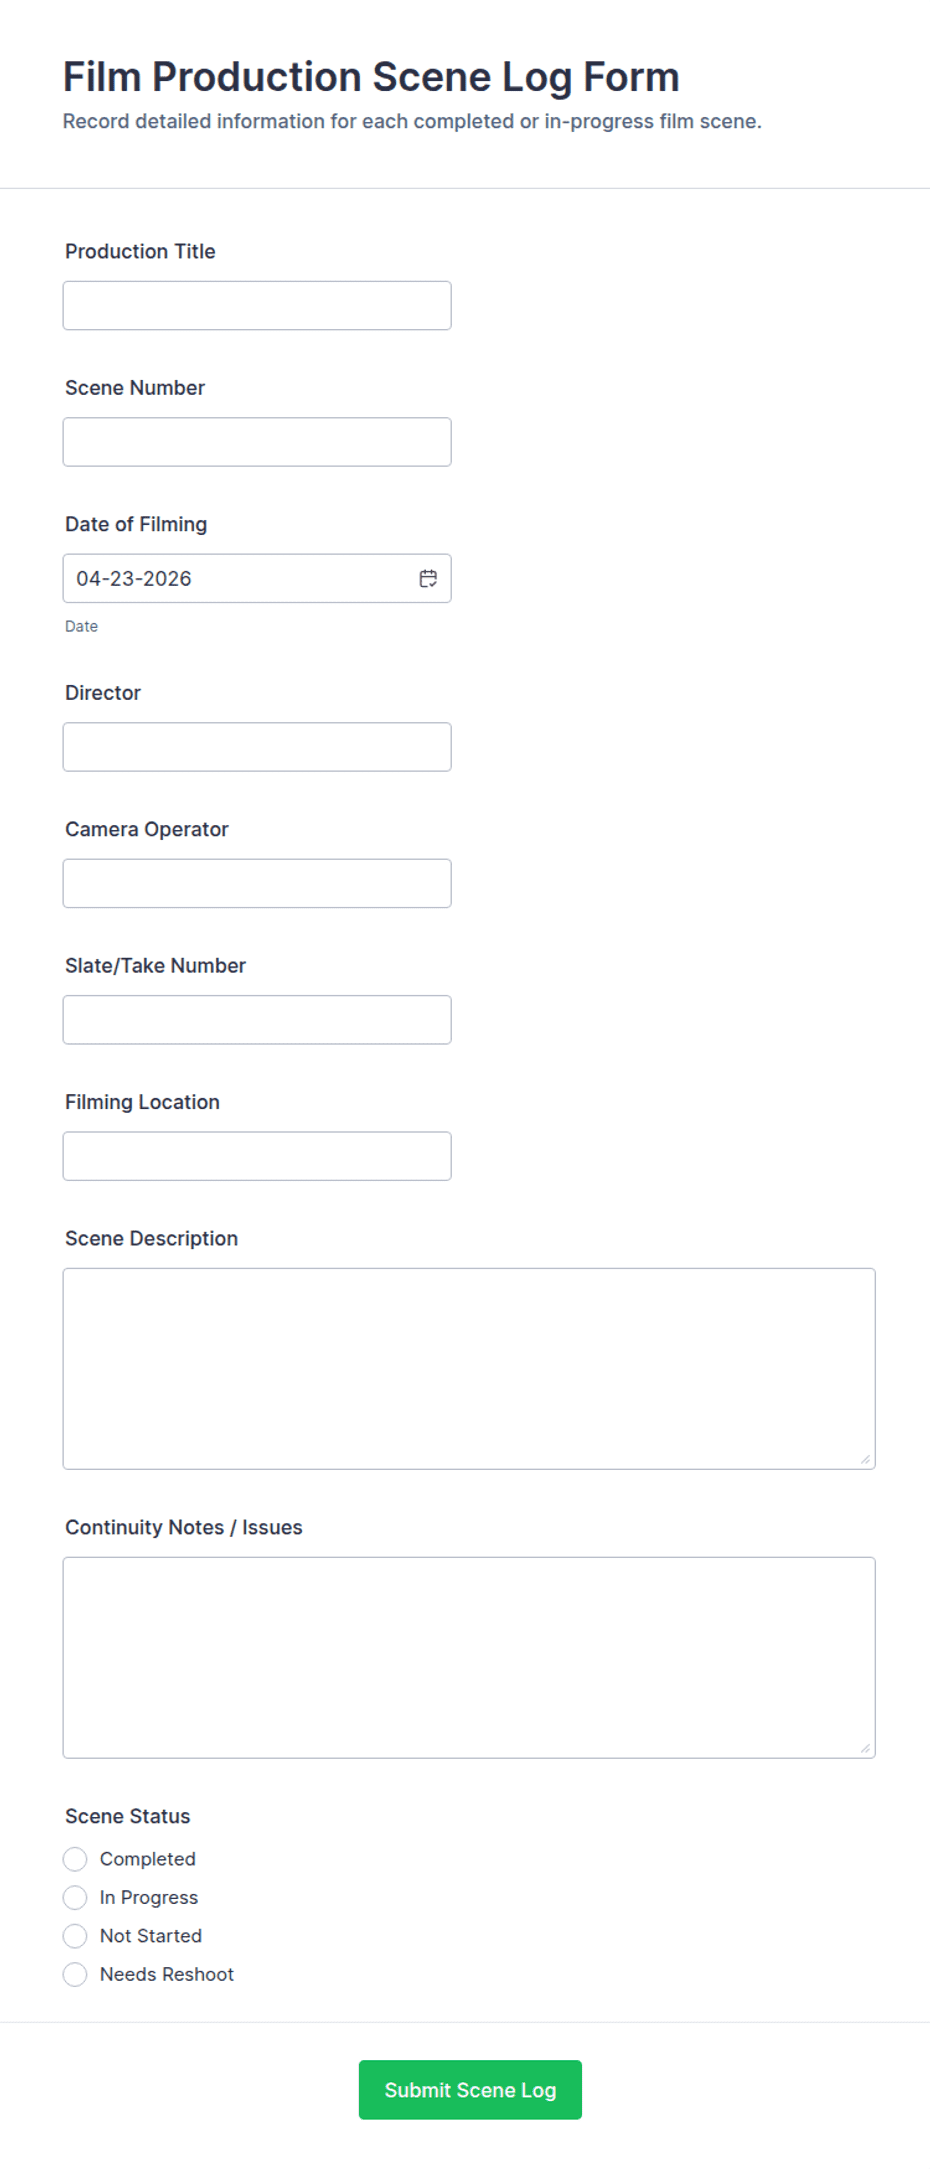Image resolution: width=930 pixels, height=2169 pixels.
Task: Mark scene as Not Started
Action: (x=75, y=1936)
